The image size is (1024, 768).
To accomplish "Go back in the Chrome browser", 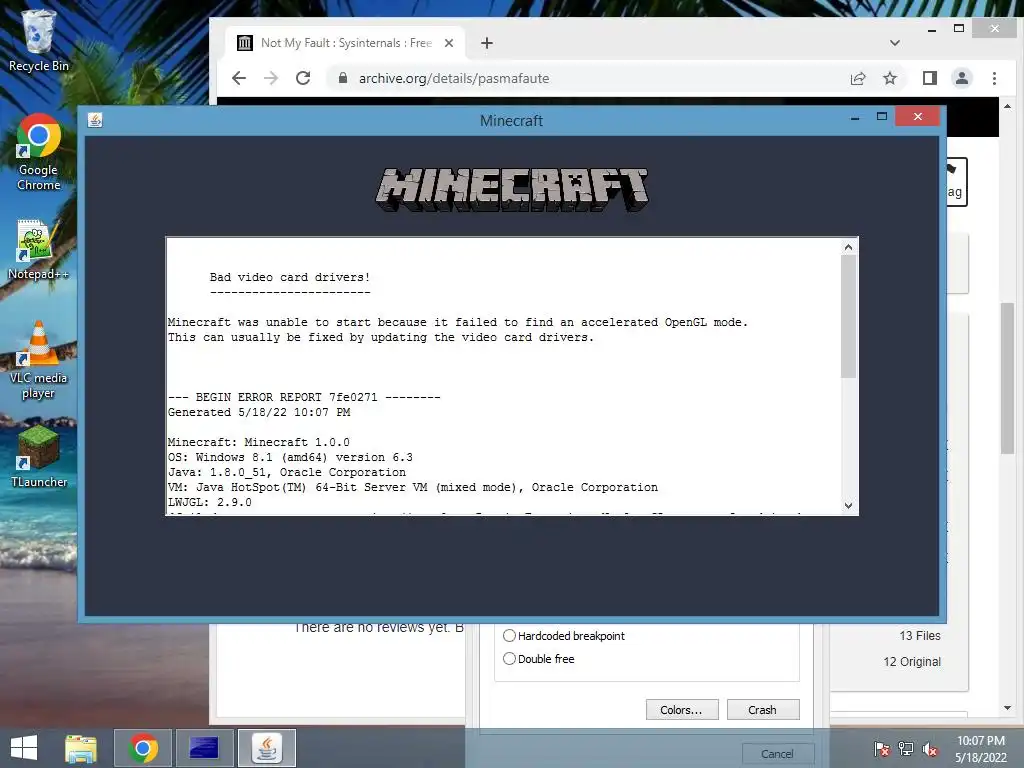I will [x=239, y=78].
